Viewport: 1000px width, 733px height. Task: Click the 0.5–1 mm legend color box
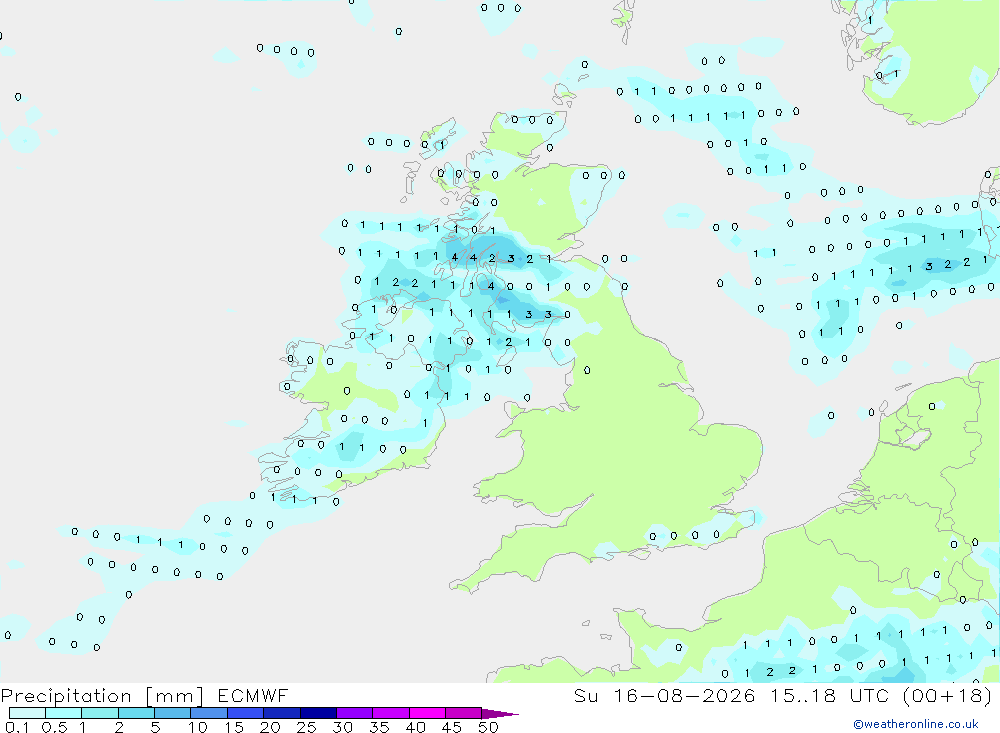tap(64, 713)
